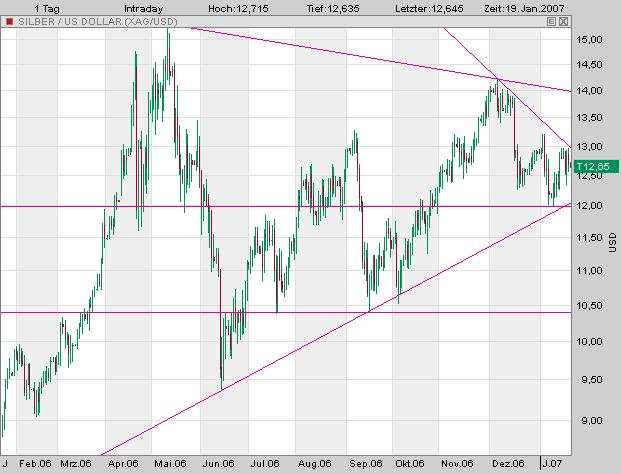Click the 13,50 price axis label
Viewport: 621px width, 474px height.
(x=589, y=118)
